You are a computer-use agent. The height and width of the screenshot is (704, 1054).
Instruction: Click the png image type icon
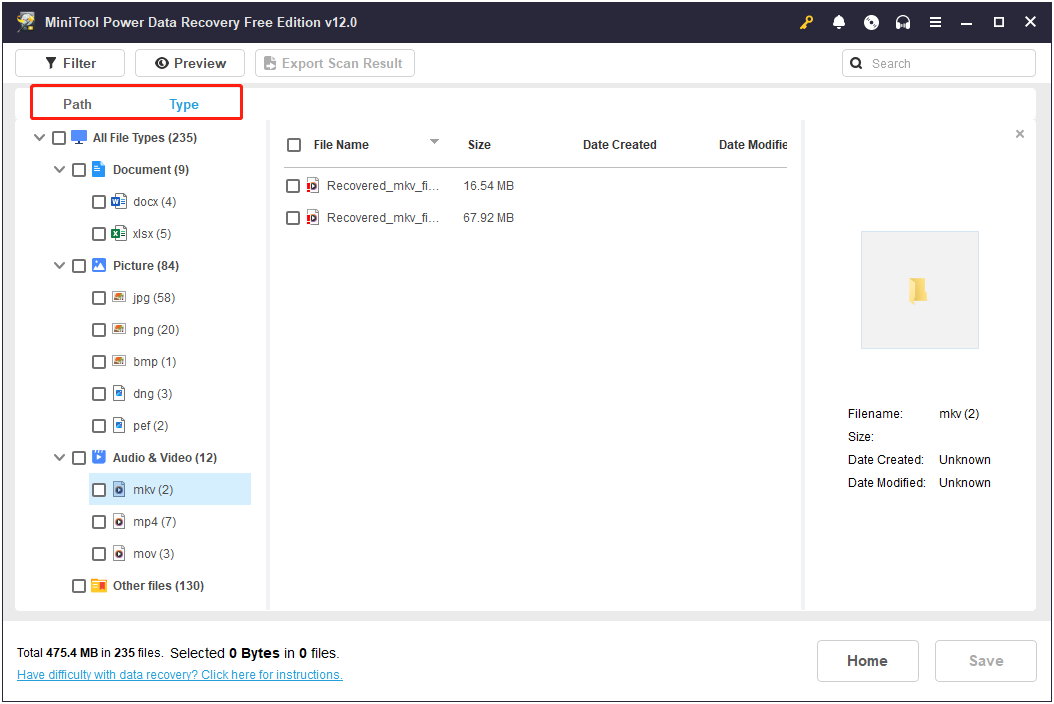[x=119, y=329]
